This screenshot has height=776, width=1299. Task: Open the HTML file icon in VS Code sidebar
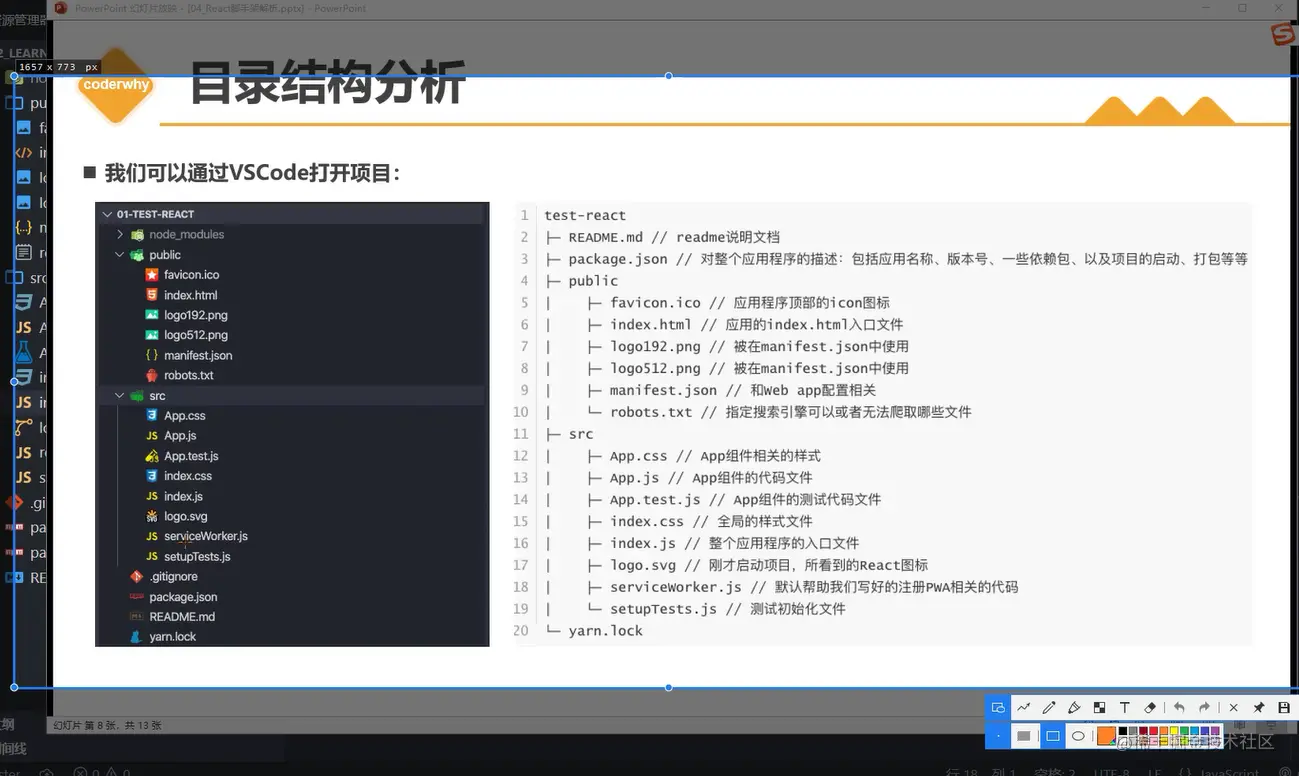pyautogui.click(x=26, y=153)
